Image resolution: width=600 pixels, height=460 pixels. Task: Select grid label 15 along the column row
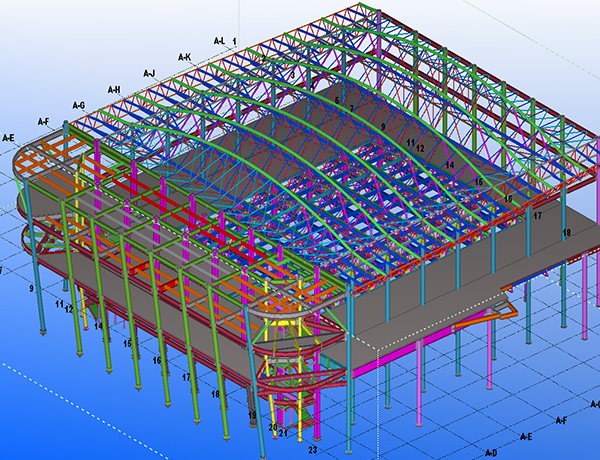127,343
